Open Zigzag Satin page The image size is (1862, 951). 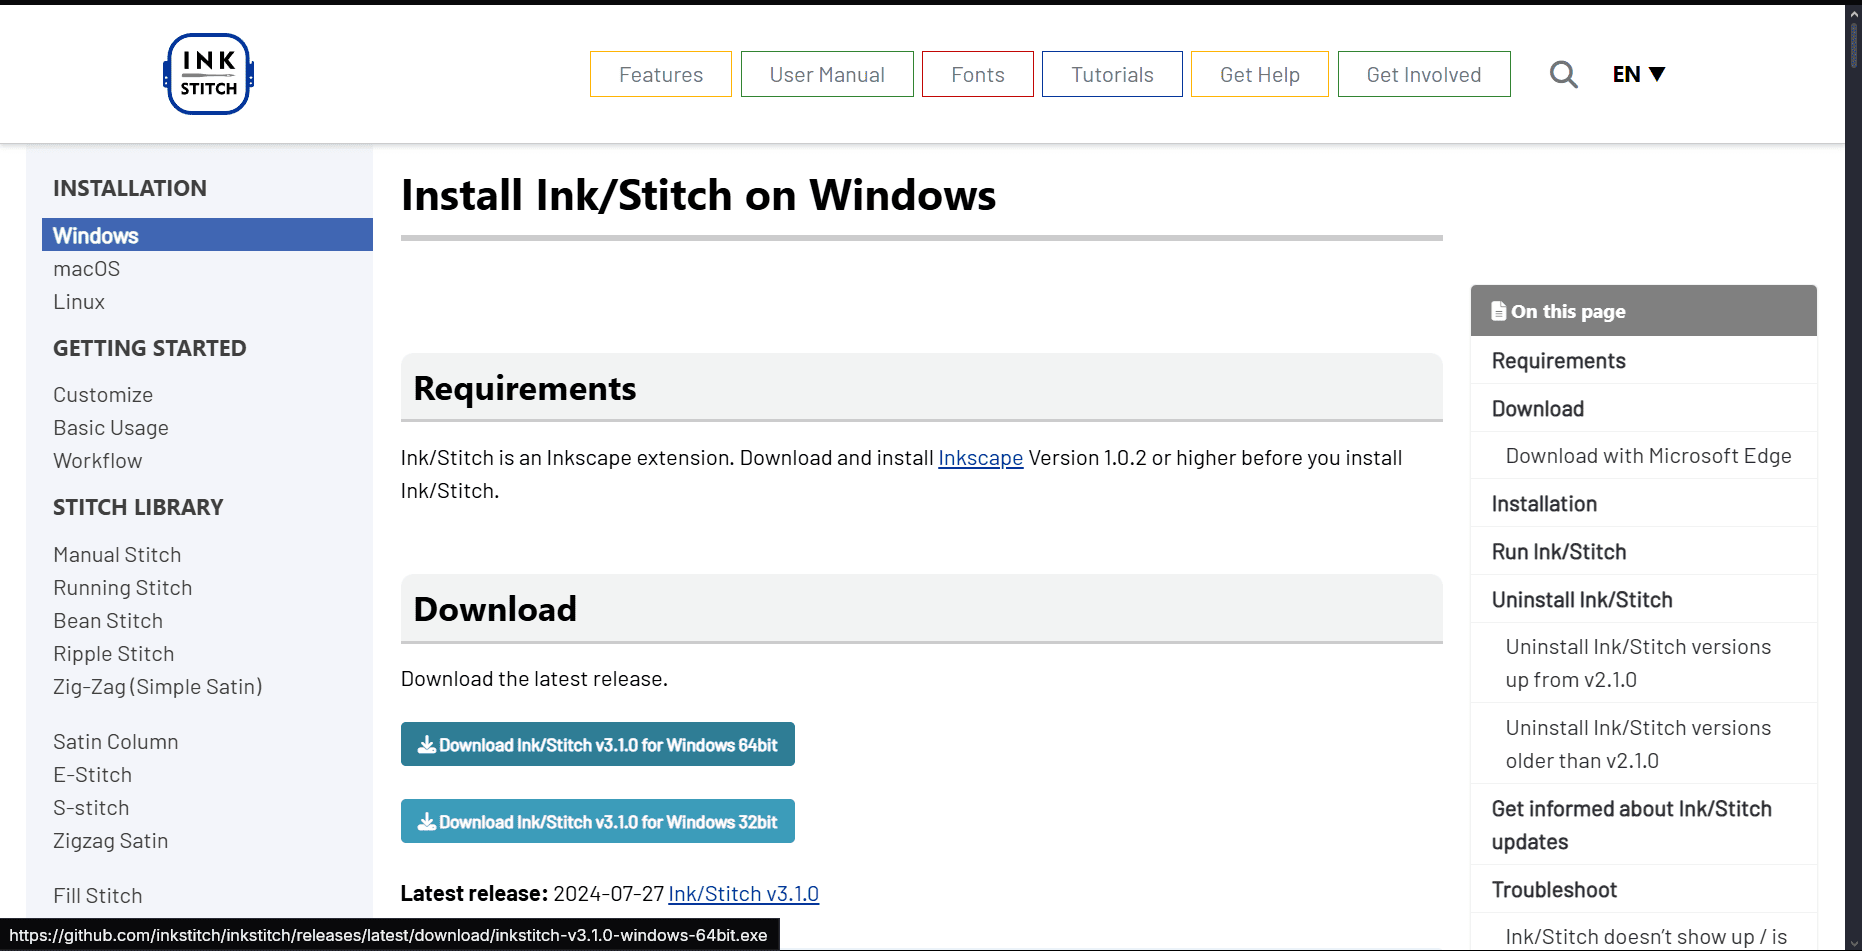tap(111, 841)
